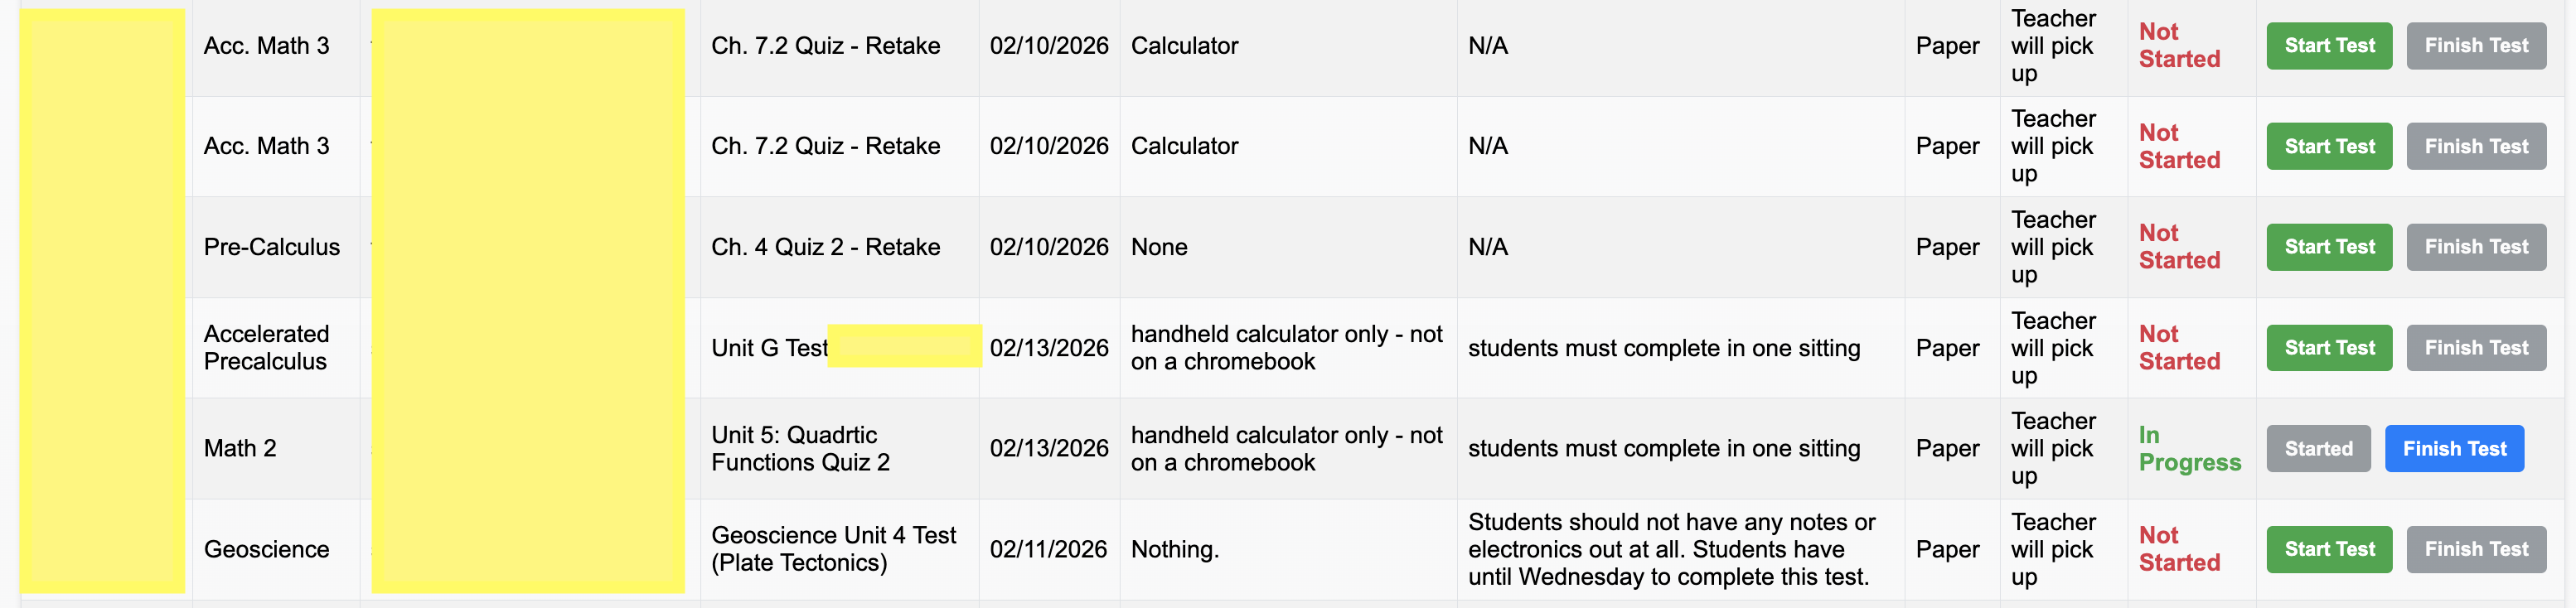
Task: Click the Ch. 4 Quiz 2 - Retake cell
Action: pyautogui.click(x=825, y=247)
